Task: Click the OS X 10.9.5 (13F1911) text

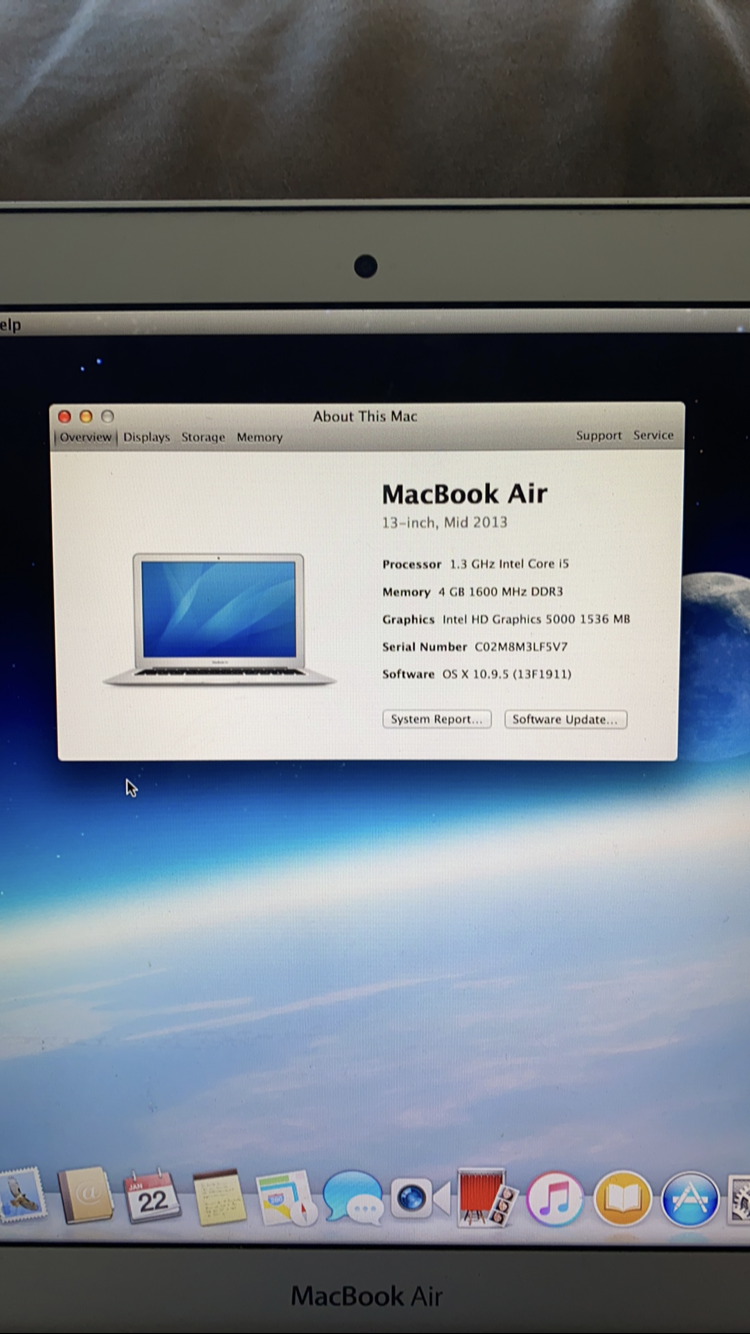Action: tap(507, 674)
